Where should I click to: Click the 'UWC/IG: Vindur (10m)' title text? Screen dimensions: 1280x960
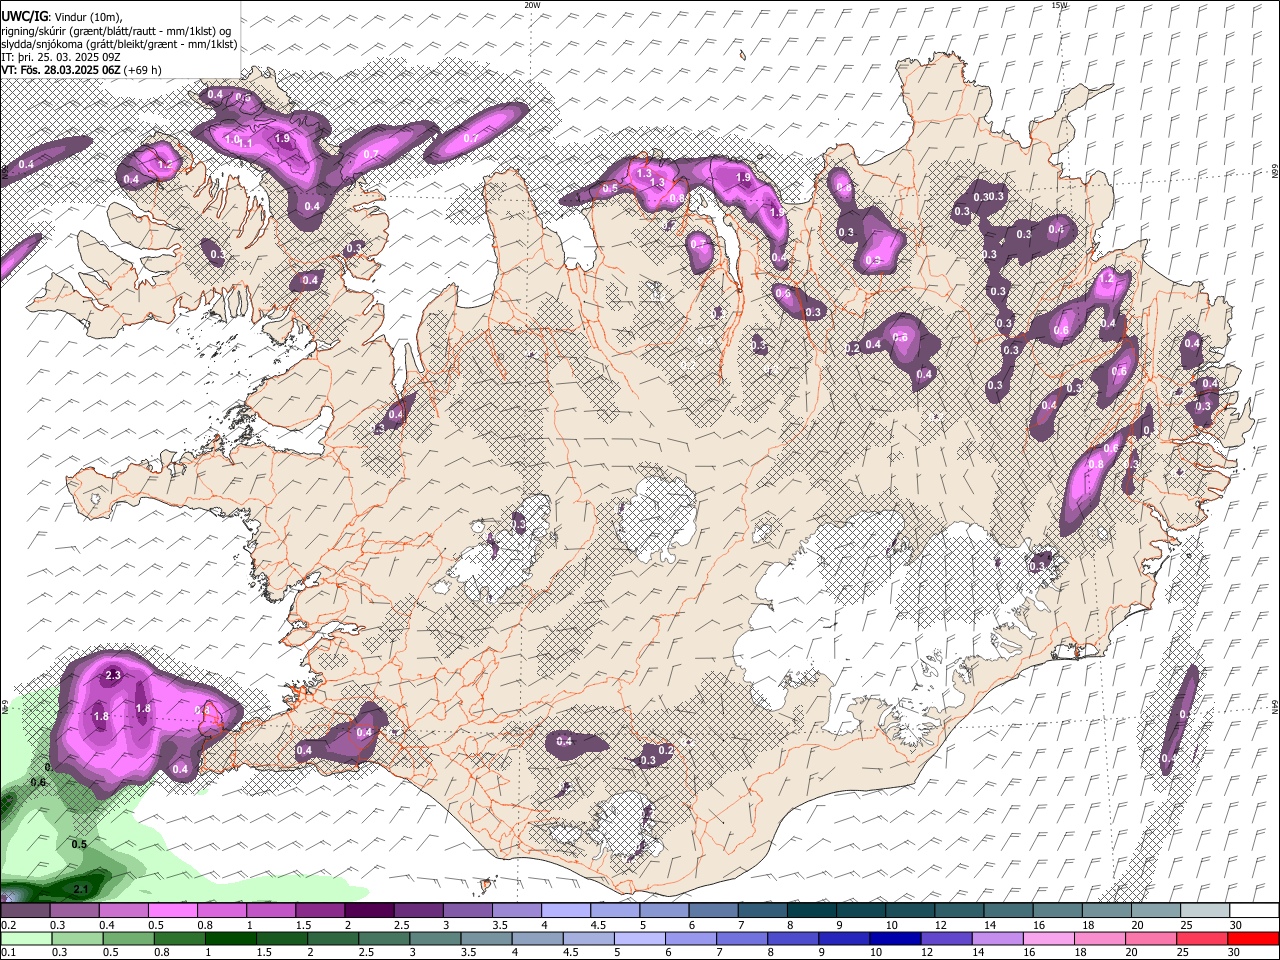[62, 17]
